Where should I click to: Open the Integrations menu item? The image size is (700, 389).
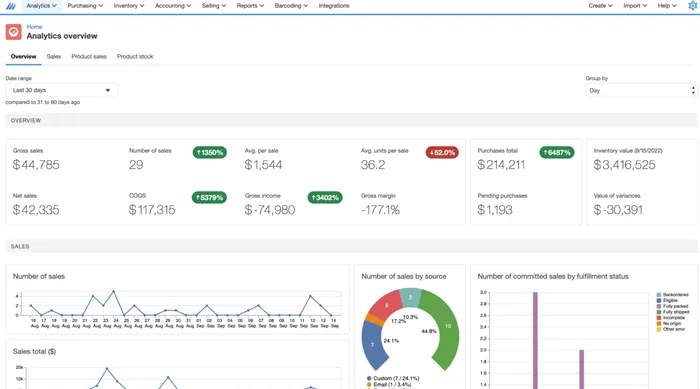tap(334, 6)
